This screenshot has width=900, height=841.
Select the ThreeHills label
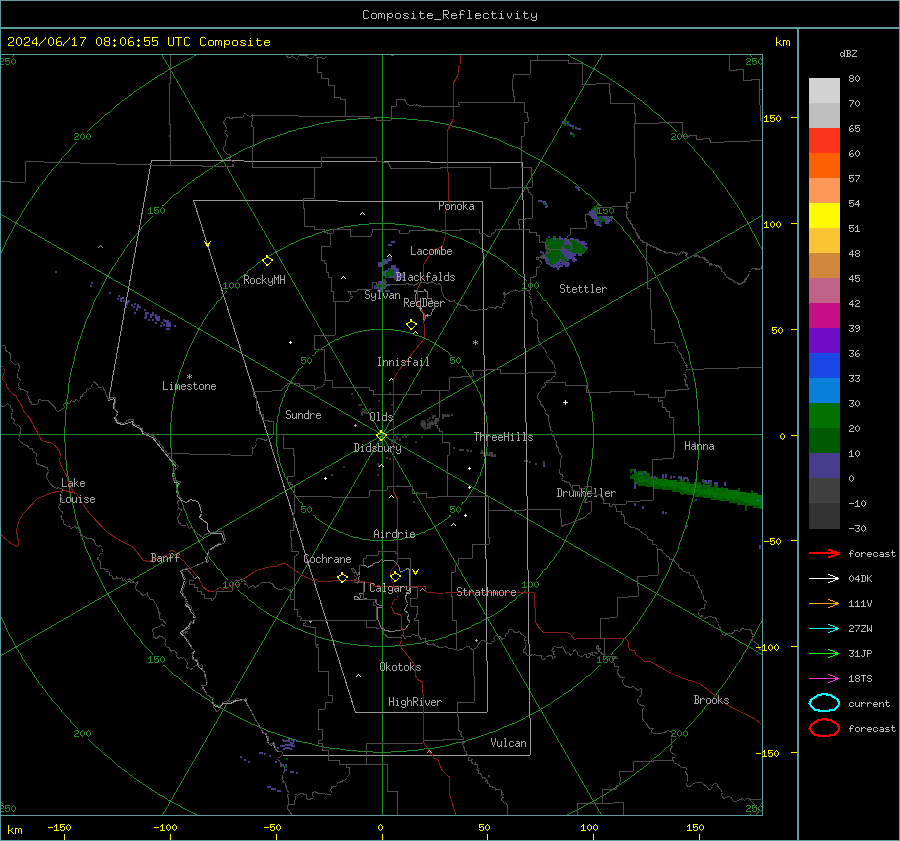(503, 437)
